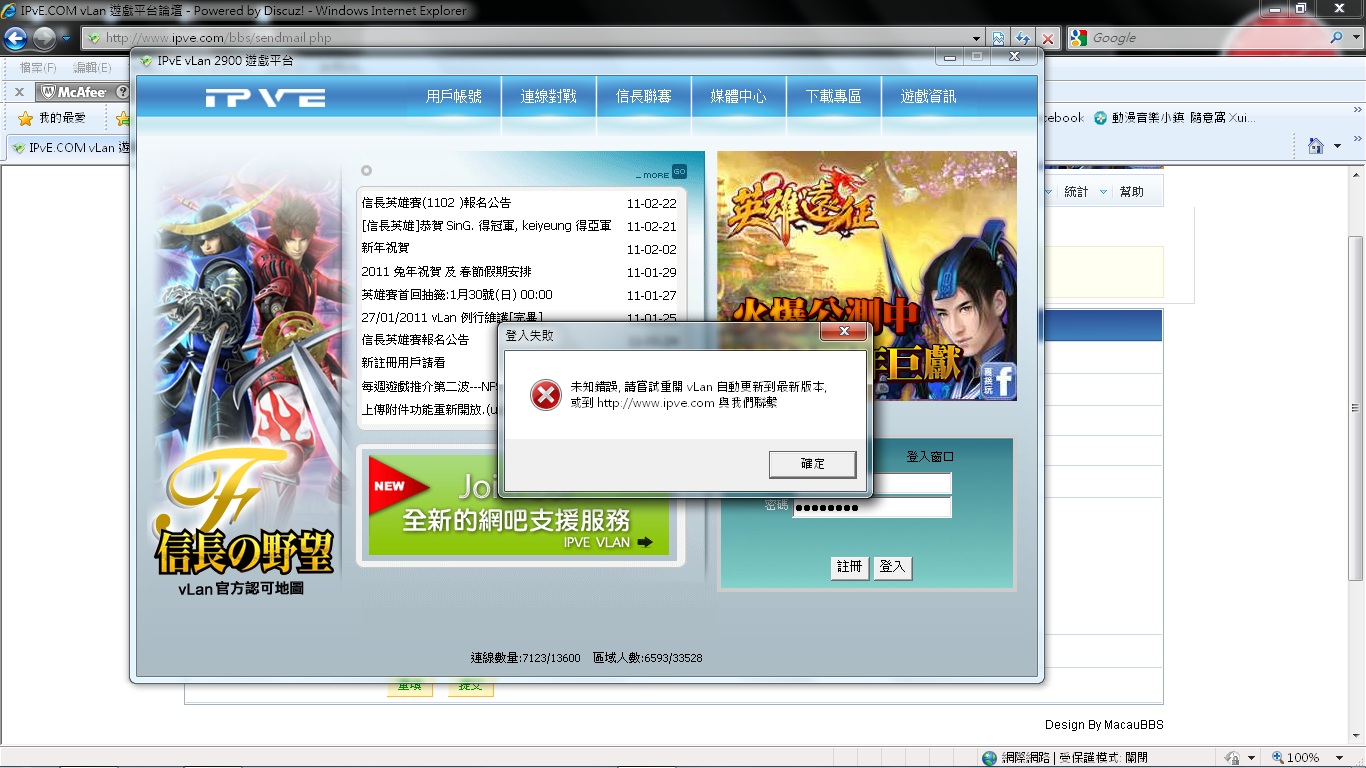Open the recent pages dropdown next to Forward
Image resolution: width=1366 pixels, height=768 pixels.
click(66, 39)
